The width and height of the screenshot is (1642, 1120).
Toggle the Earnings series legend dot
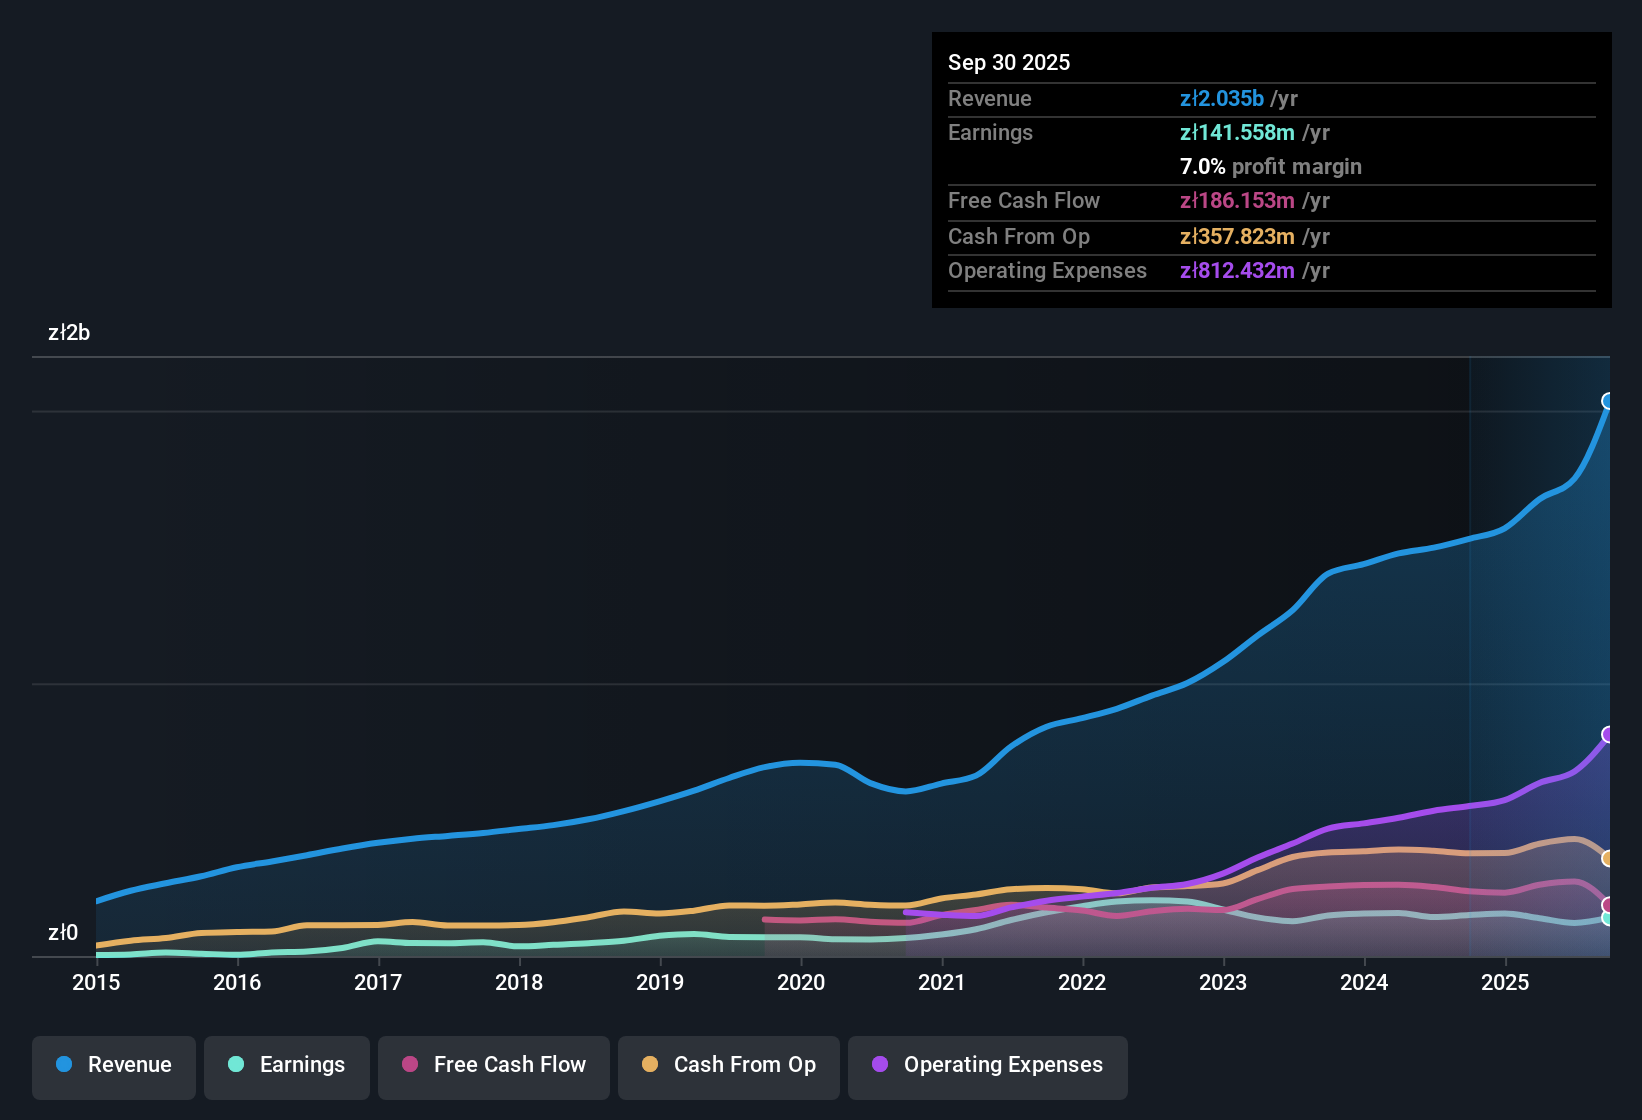click(236, 1065)
